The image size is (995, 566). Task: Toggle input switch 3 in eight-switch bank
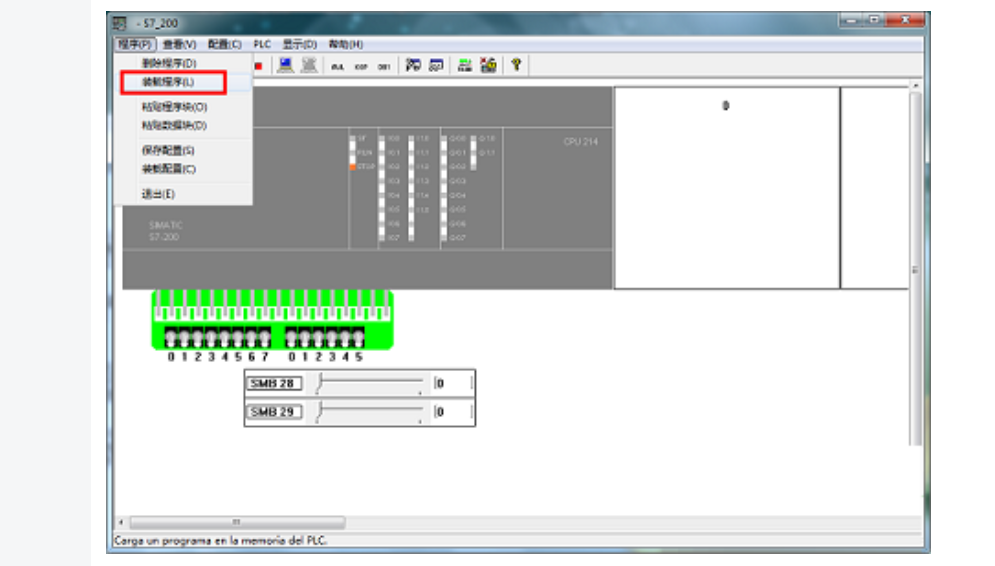click(x=211, y=337)
